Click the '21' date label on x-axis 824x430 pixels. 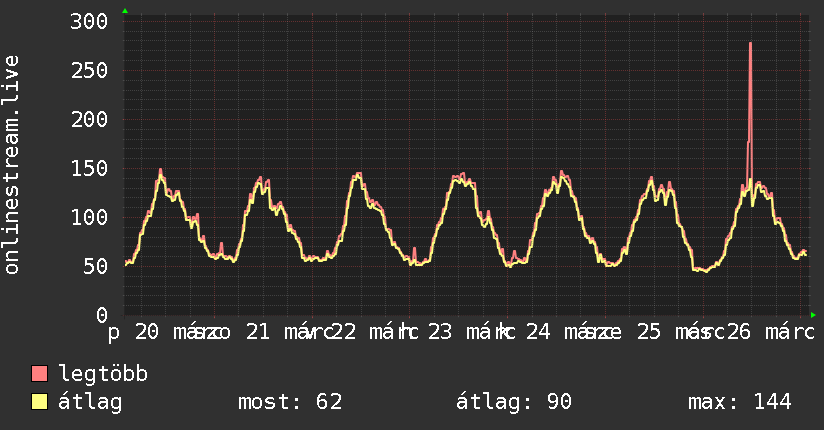[258, 332]
